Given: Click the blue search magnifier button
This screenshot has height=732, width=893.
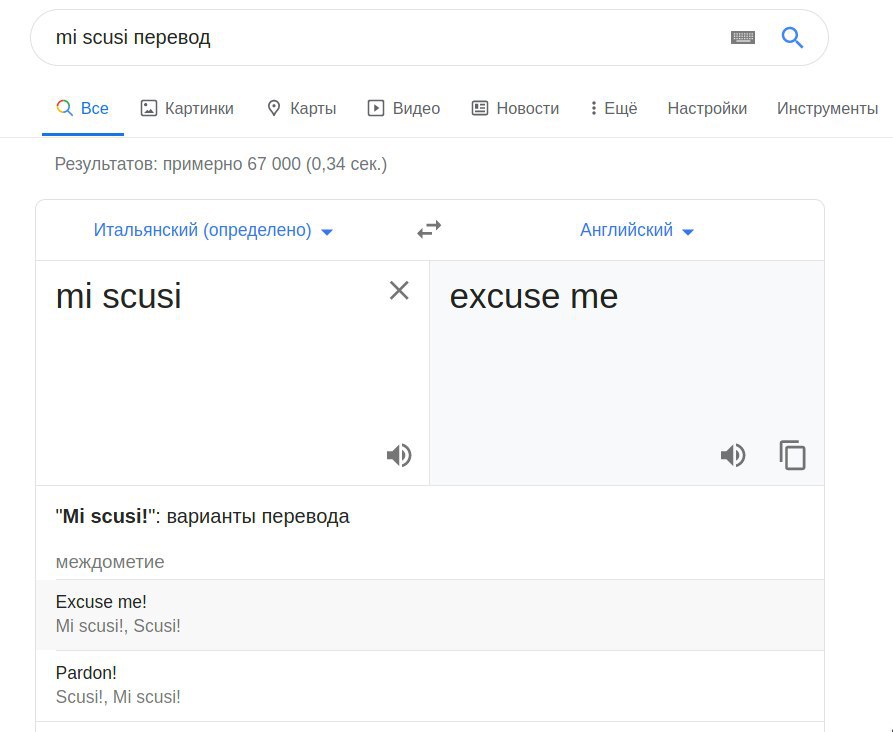Looking at the screenshot, I should (792, 38).
